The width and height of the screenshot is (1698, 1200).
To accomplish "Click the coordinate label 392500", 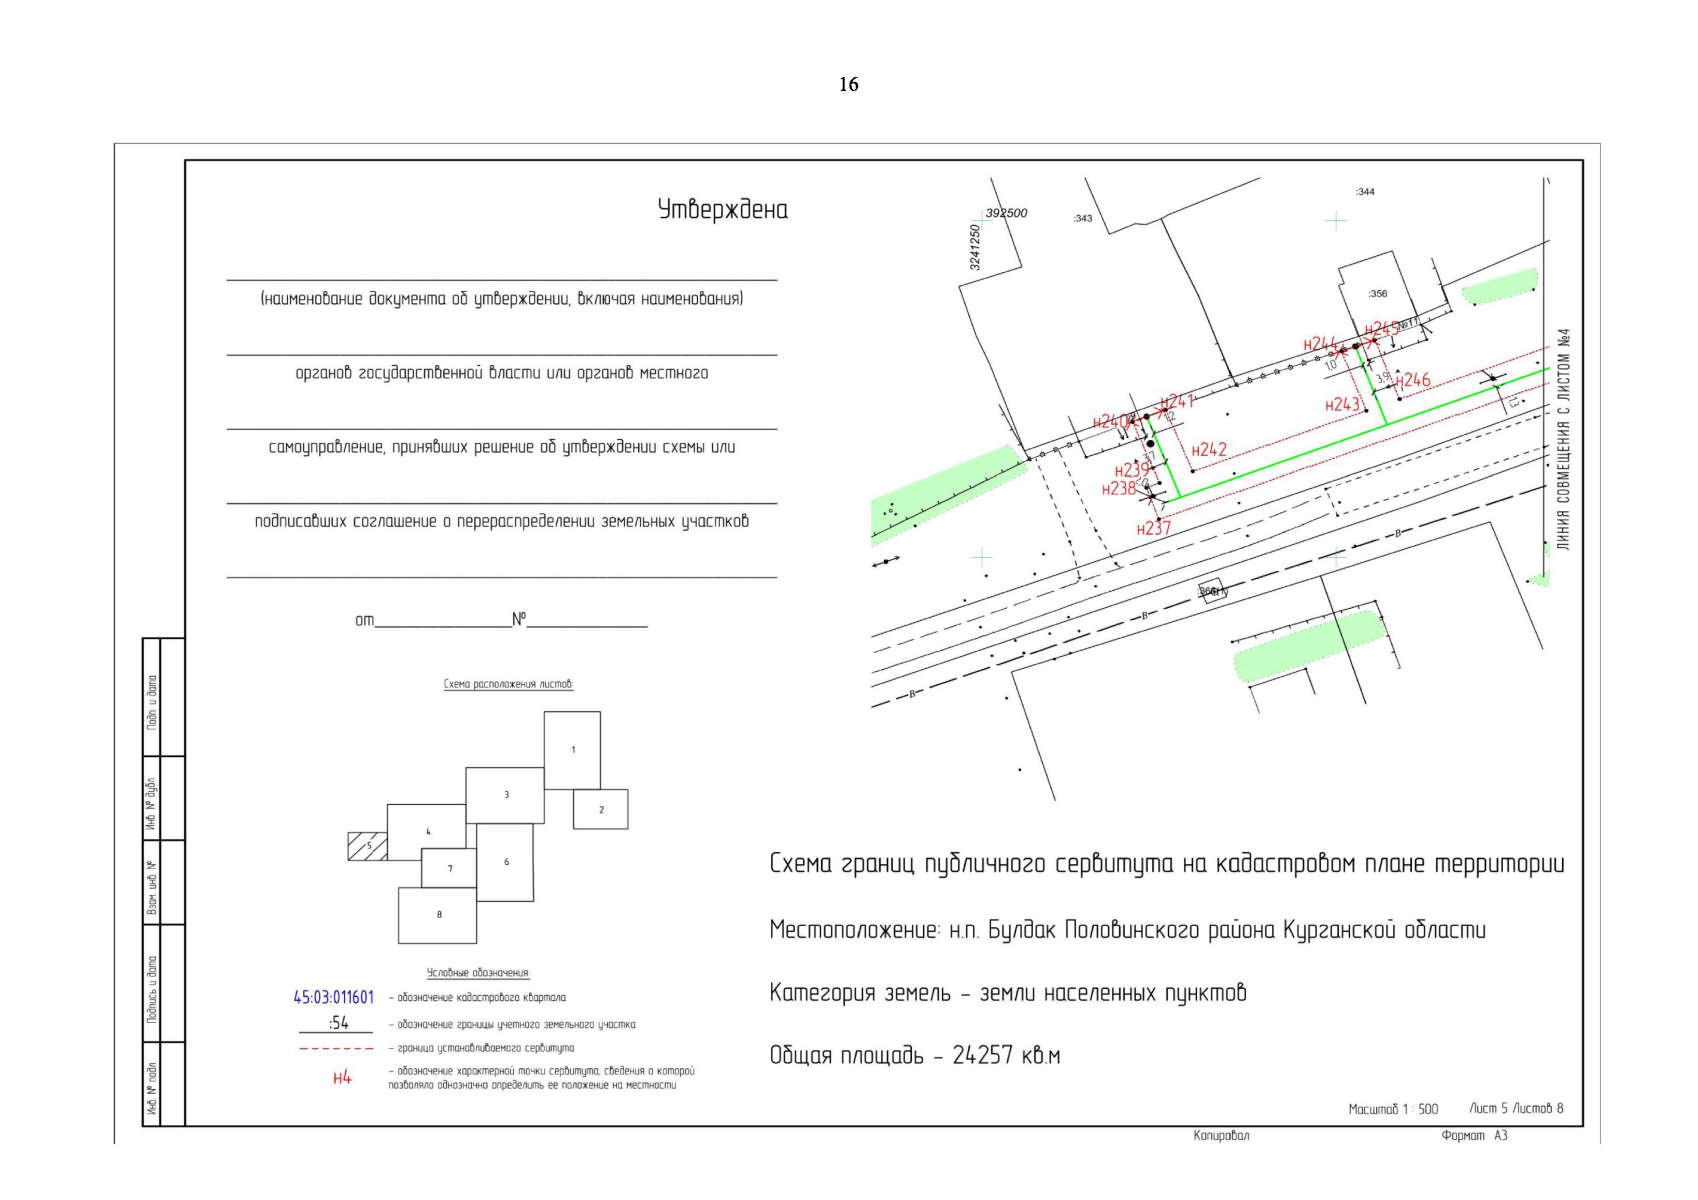I will point(1006,213).
